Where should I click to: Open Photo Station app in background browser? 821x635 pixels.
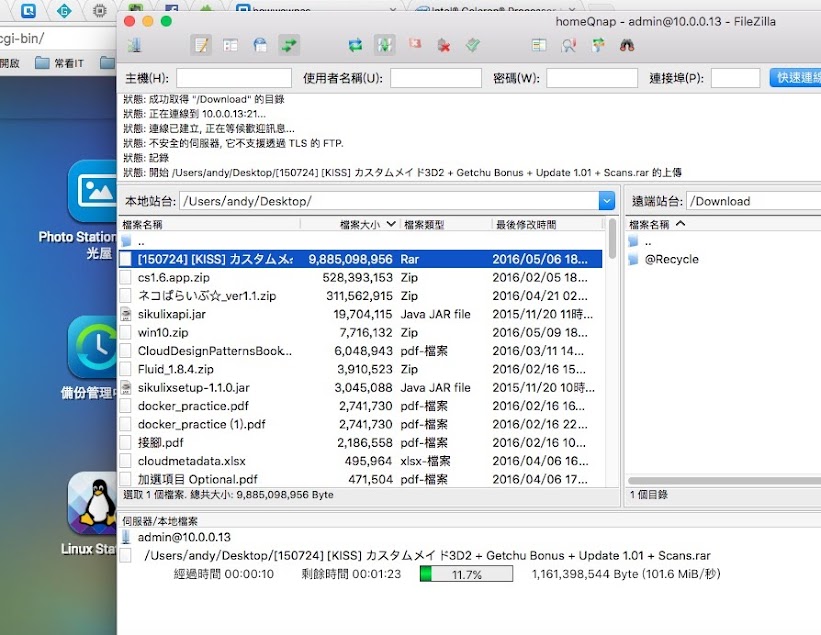93,191
